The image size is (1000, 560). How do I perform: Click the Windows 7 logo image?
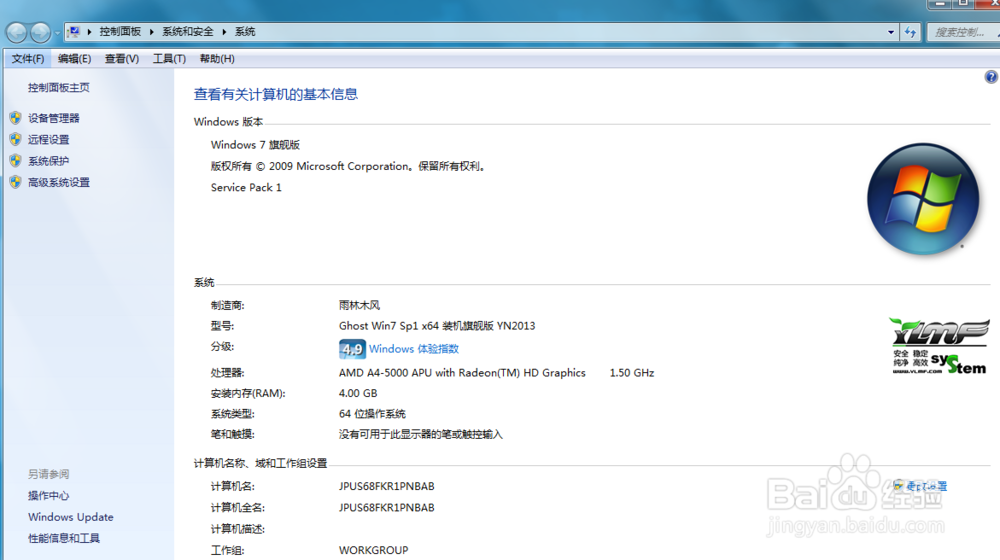(923, 198)
